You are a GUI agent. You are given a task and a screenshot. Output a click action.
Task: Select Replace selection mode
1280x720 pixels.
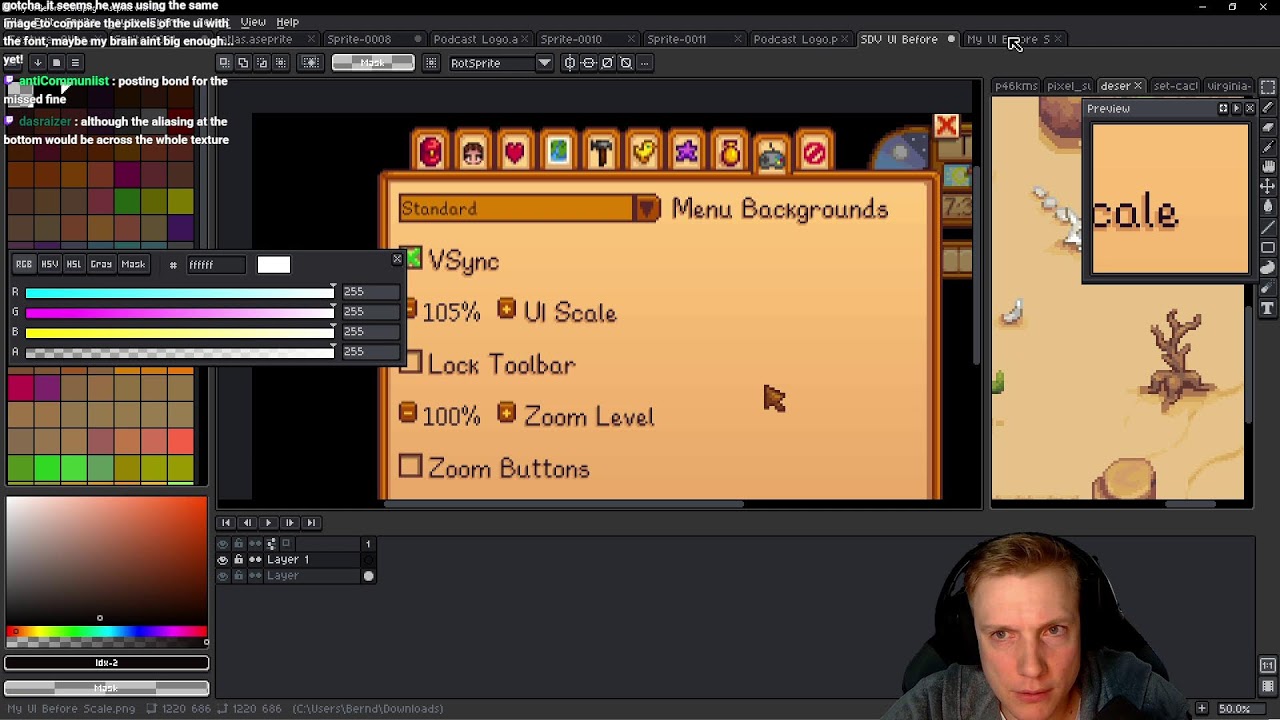tap(225, 63)
